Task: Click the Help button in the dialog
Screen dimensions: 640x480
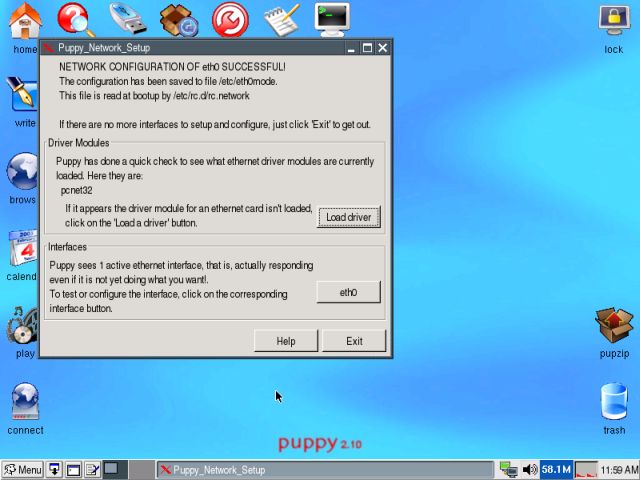Action: coord(286,341)
